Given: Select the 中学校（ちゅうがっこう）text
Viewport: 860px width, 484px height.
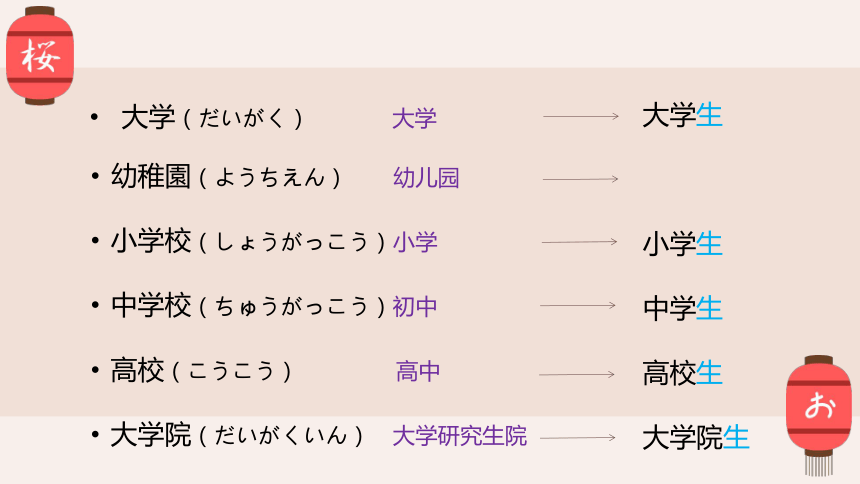Looking at the screenshot, I should click(x=248, y=306).
